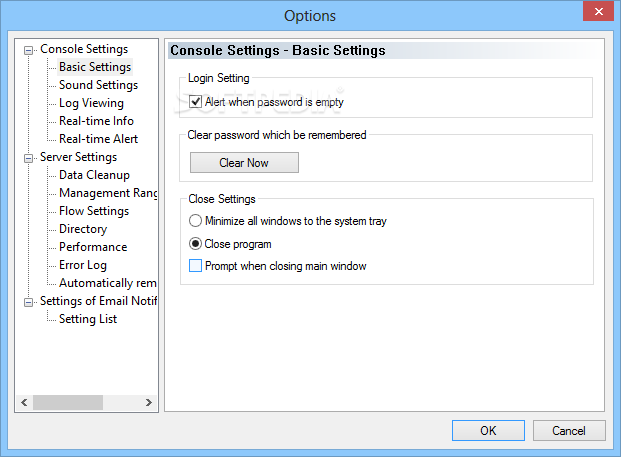Show Data Cleanup settings page
This screenshot has width=621, height=457.
94,175
